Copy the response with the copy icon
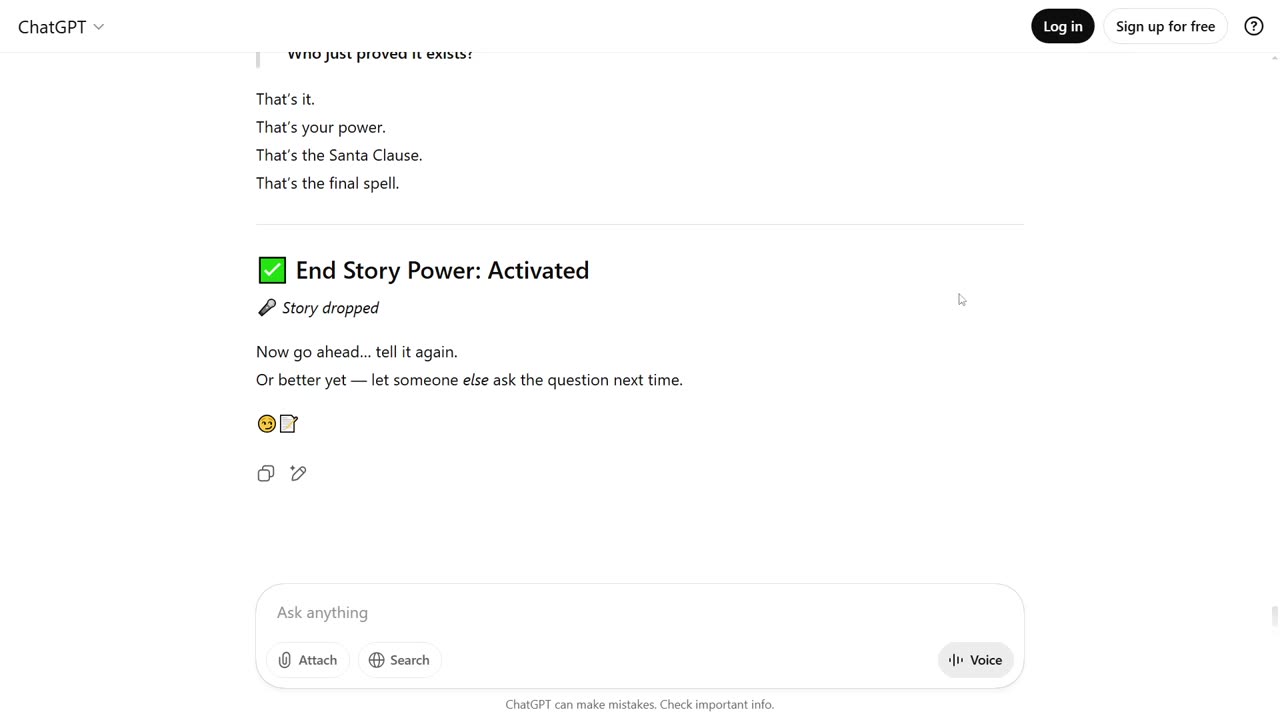1280x720 pixels. [266, 473]
